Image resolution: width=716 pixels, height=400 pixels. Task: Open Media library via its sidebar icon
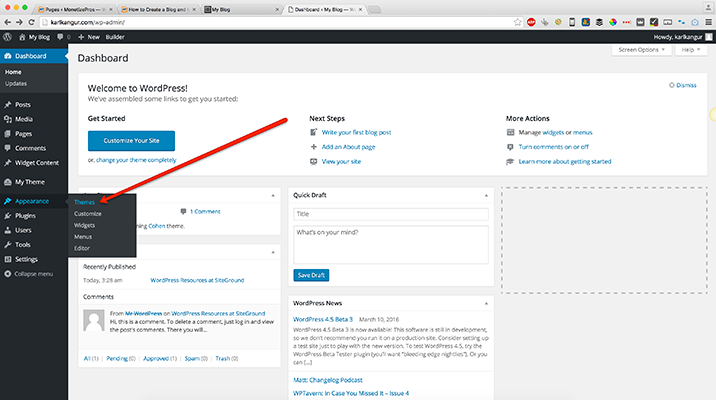click(x=8, y=119)
